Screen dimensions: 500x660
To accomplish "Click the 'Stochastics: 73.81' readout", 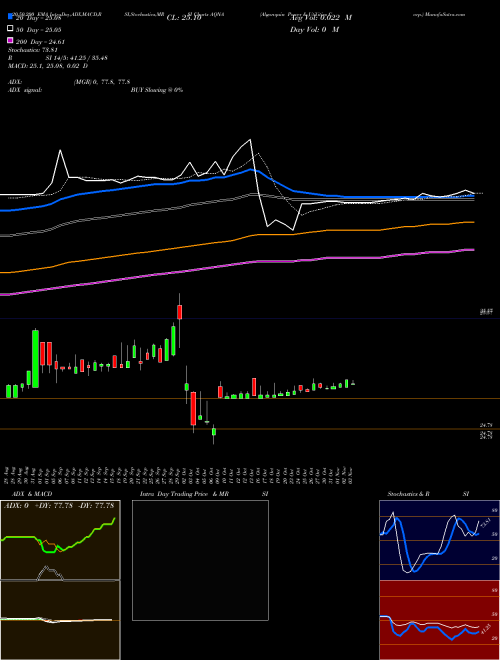I will 33,50.
